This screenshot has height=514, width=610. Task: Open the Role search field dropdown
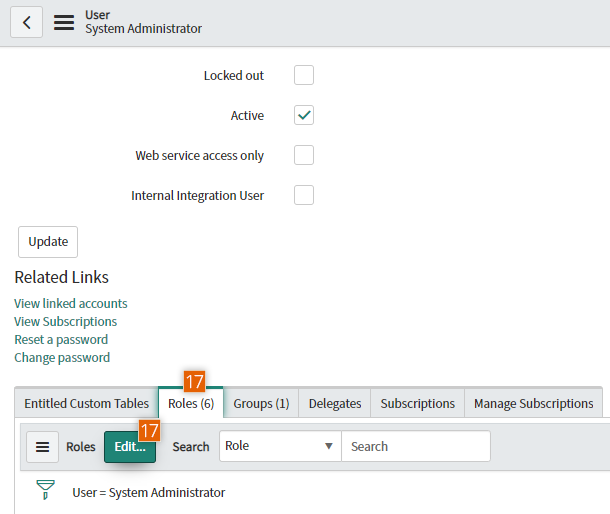(x=280, y=446)
